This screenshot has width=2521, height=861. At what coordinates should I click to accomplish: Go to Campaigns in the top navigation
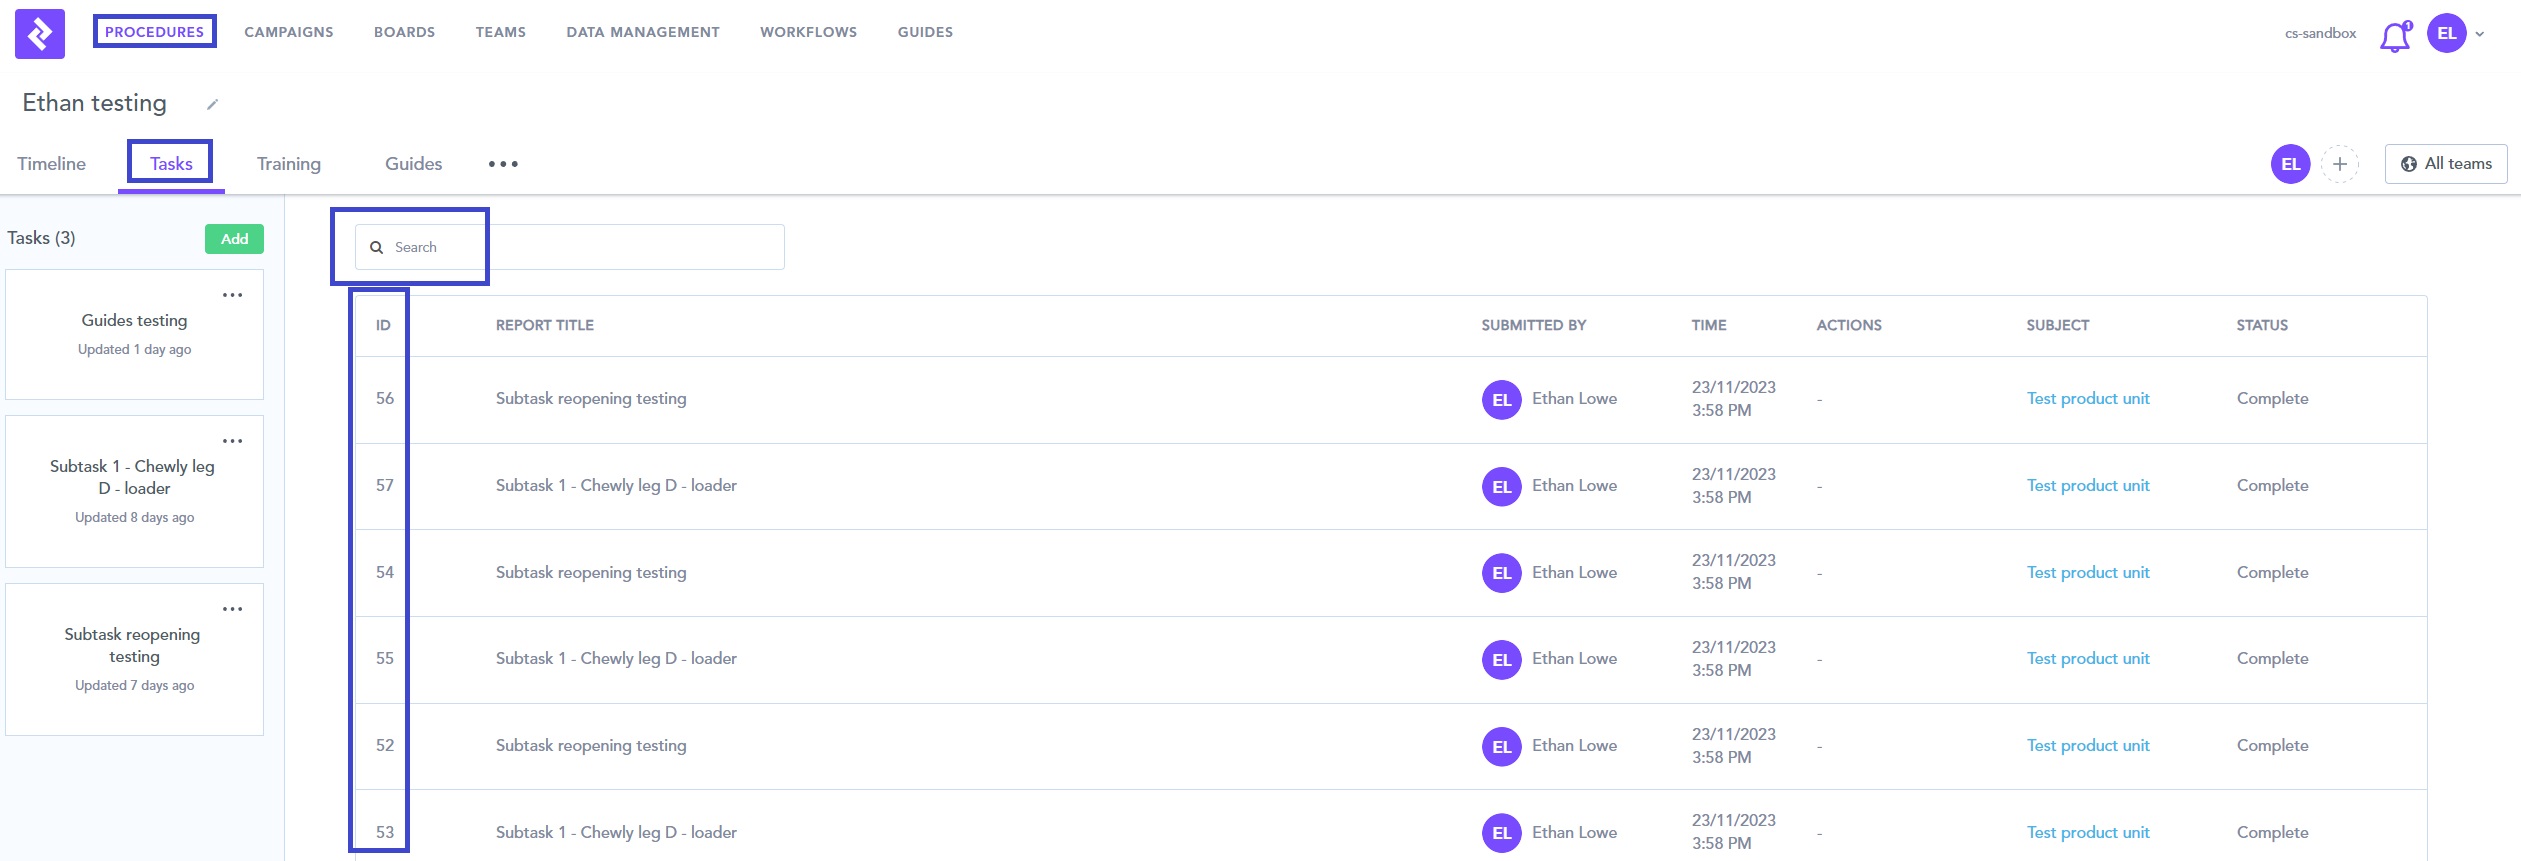(x=289, y=32)
